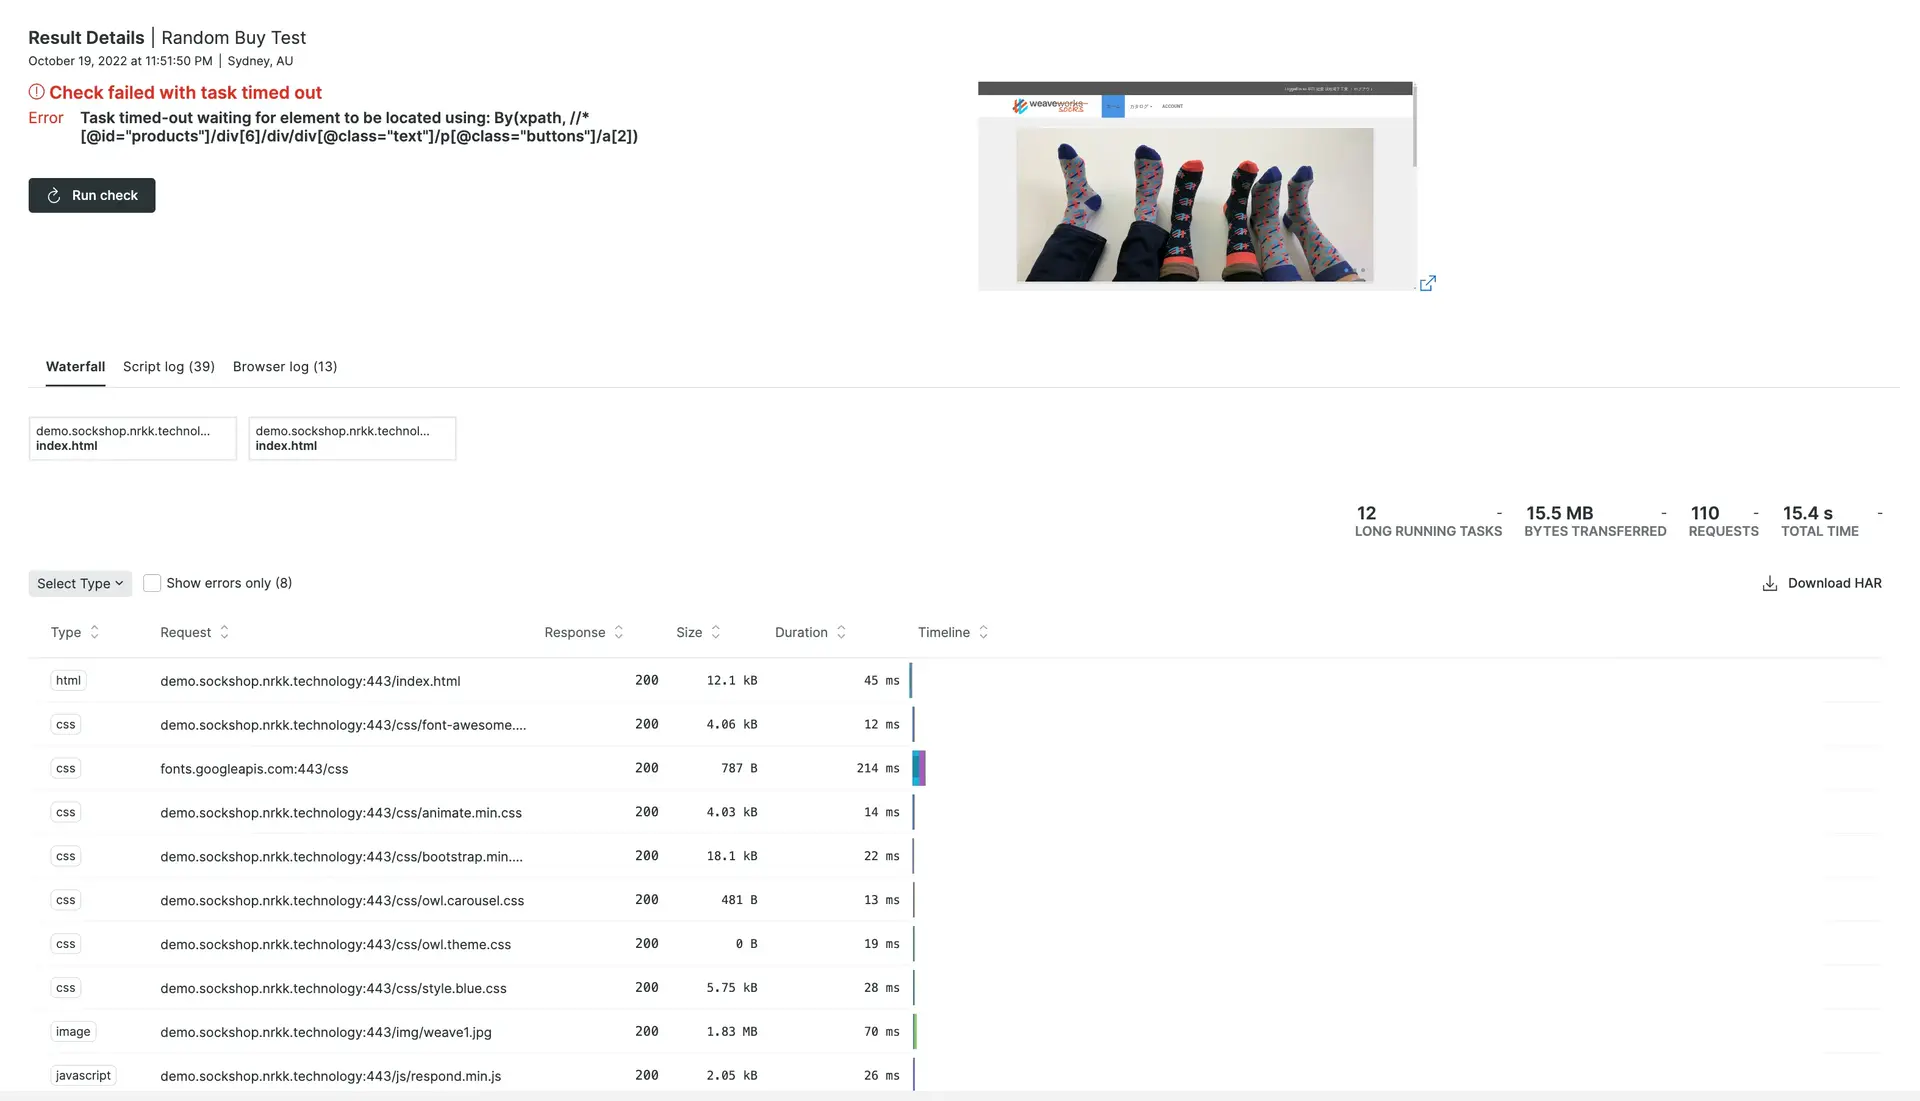
Task: Click the Download HAR icon
Action: tap(1769, 583)
